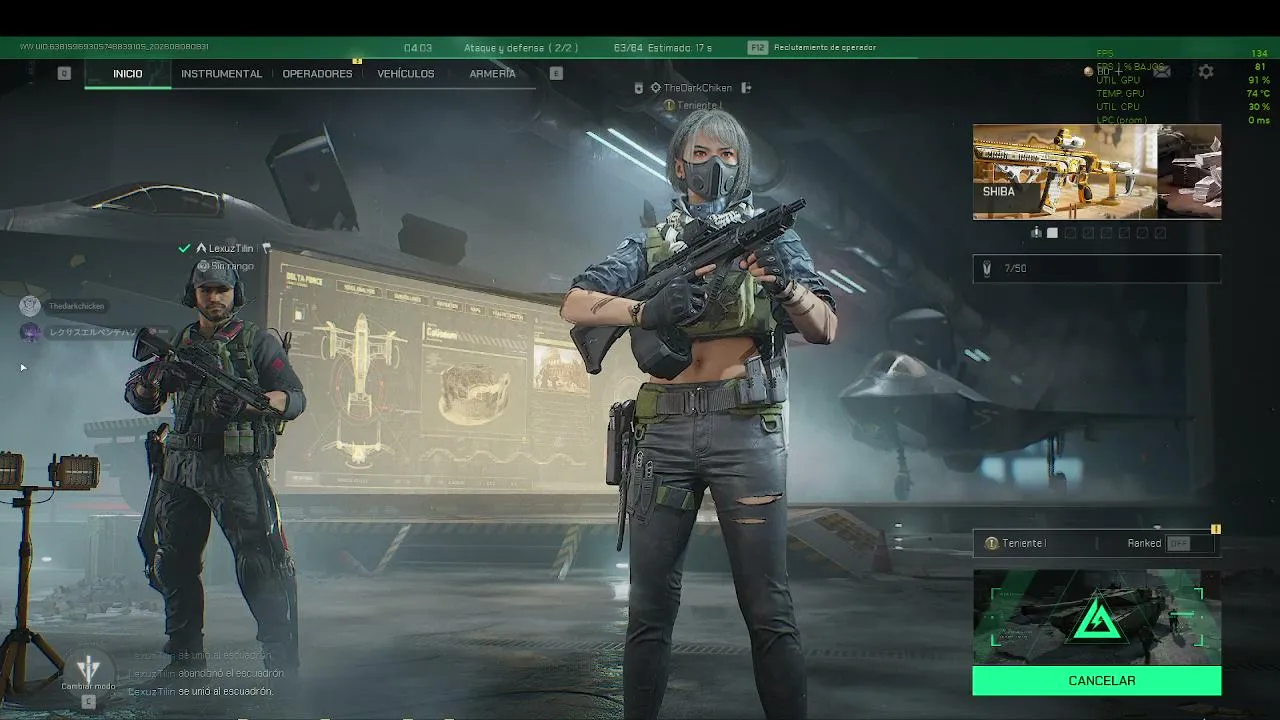The width and height of the screenshot is (1280, 720).
Task: Click the F12 key icon
Action: (758, 47)
